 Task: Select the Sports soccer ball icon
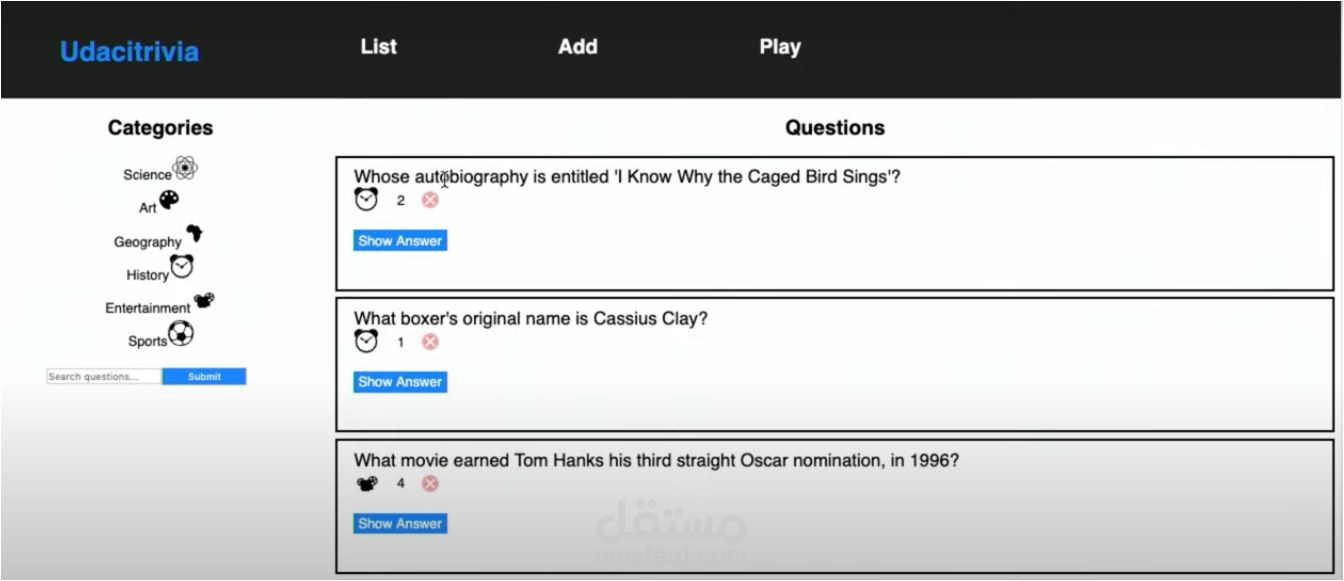pyautogui.click(x=181, y=334)
